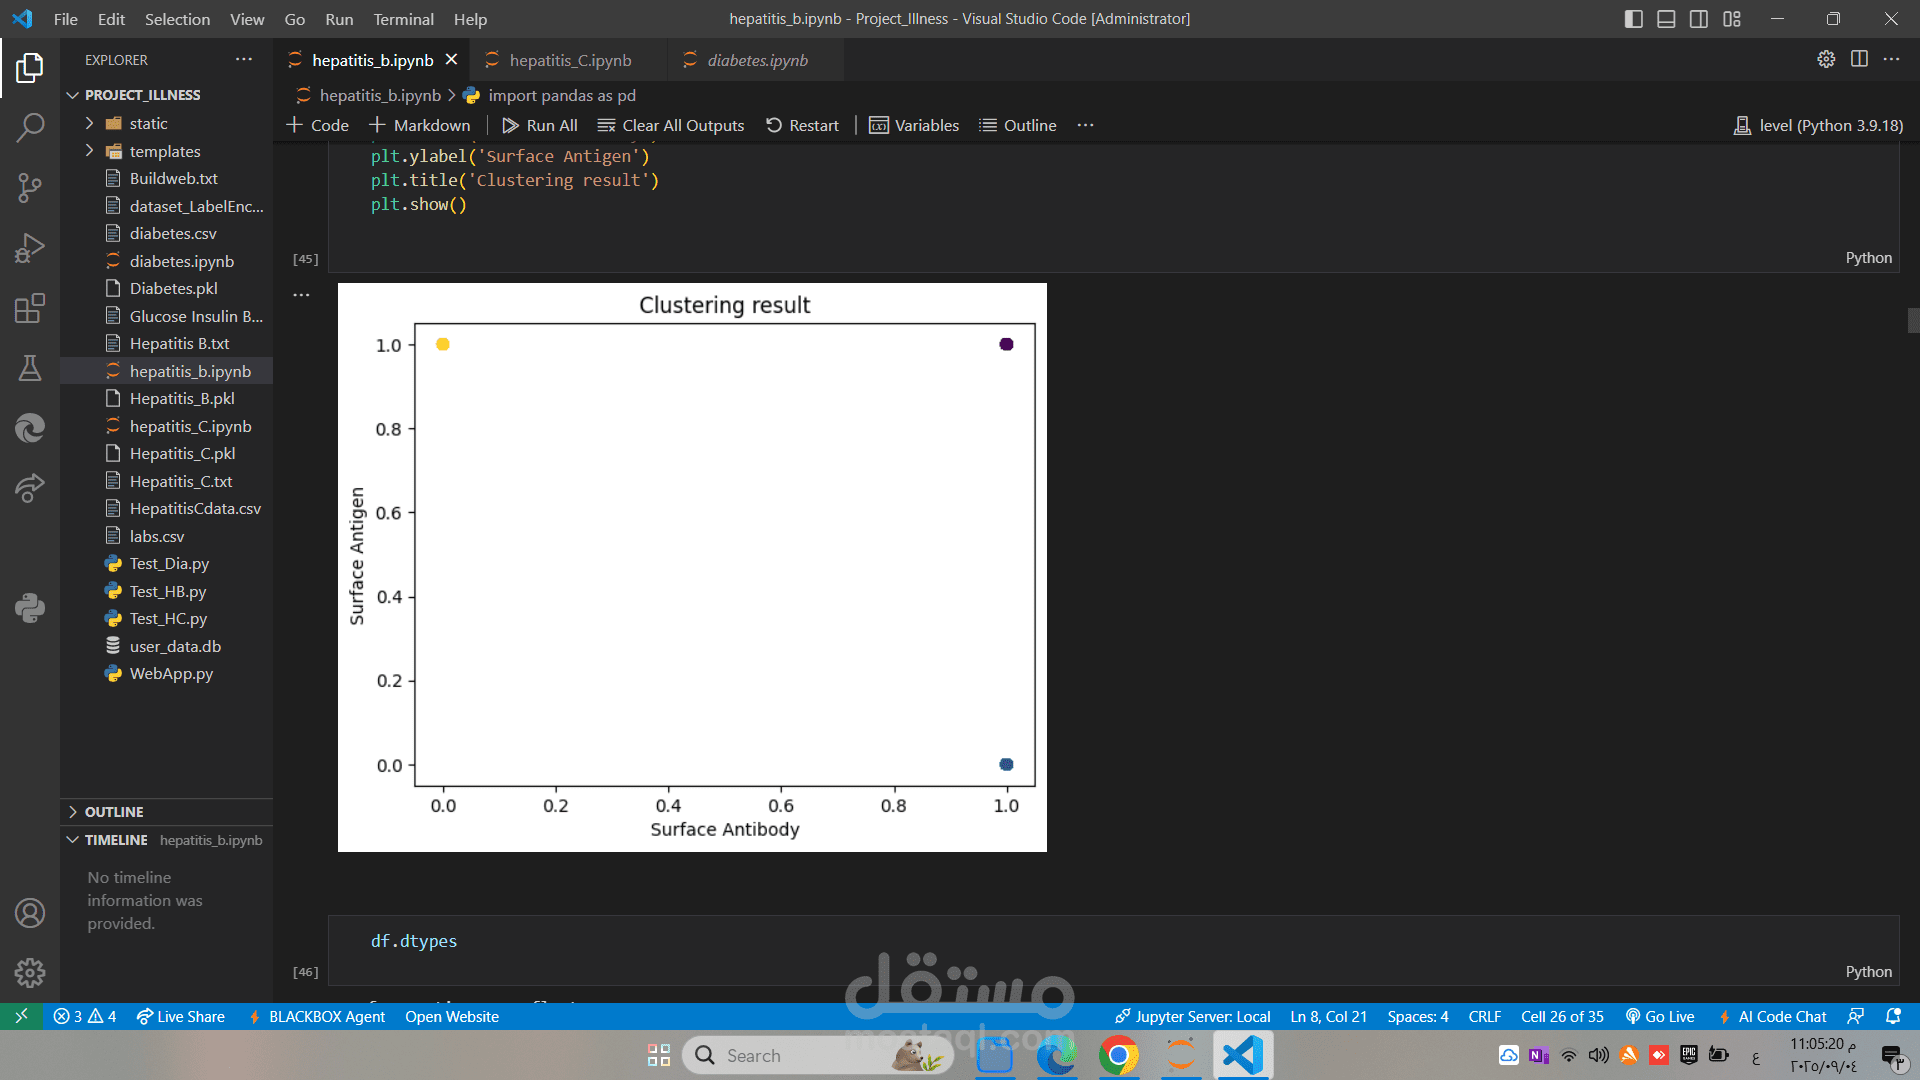Open the Python sidebar icon
Viewport: 1920px width, 1080px height.
[30, 608]
